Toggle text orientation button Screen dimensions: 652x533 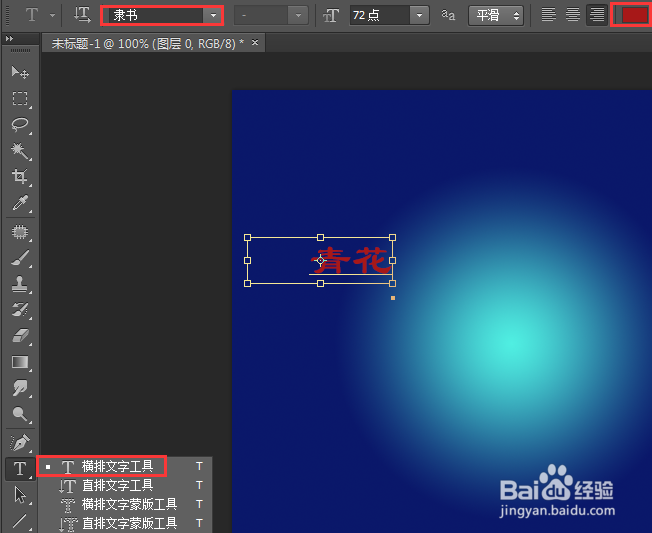pos(82,15)
